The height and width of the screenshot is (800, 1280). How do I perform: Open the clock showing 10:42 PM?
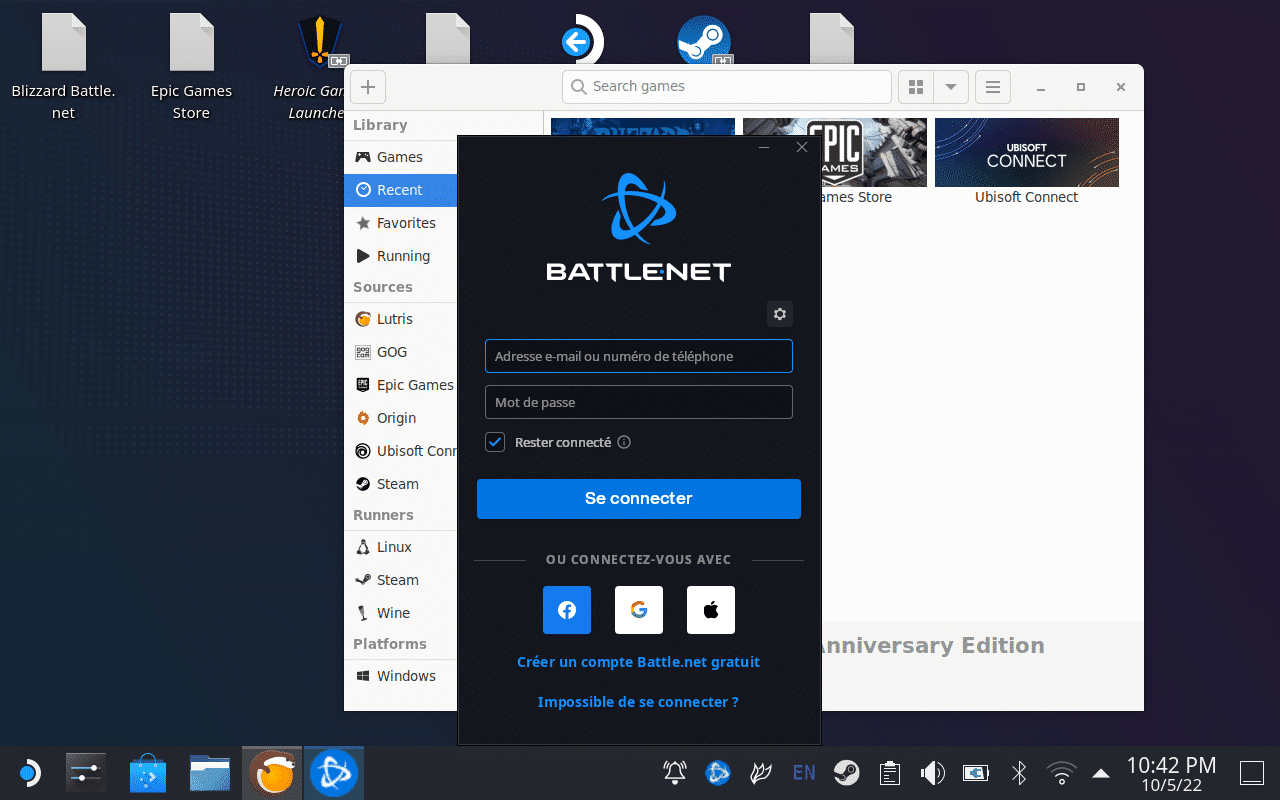(x=1171, y=773)
